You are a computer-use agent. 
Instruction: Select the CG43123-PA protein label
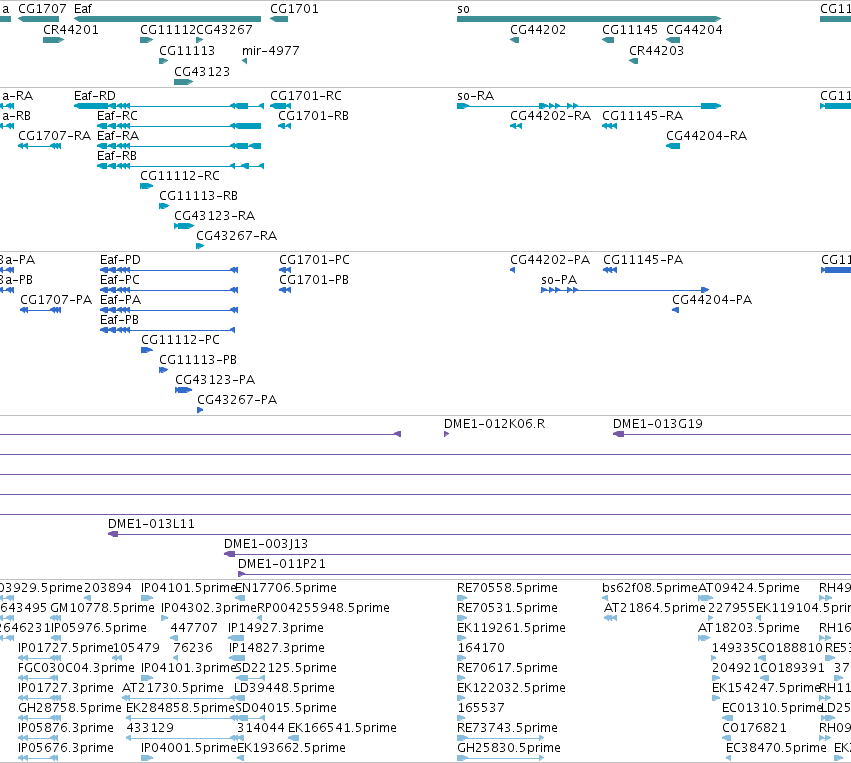[x=215, y=380]
